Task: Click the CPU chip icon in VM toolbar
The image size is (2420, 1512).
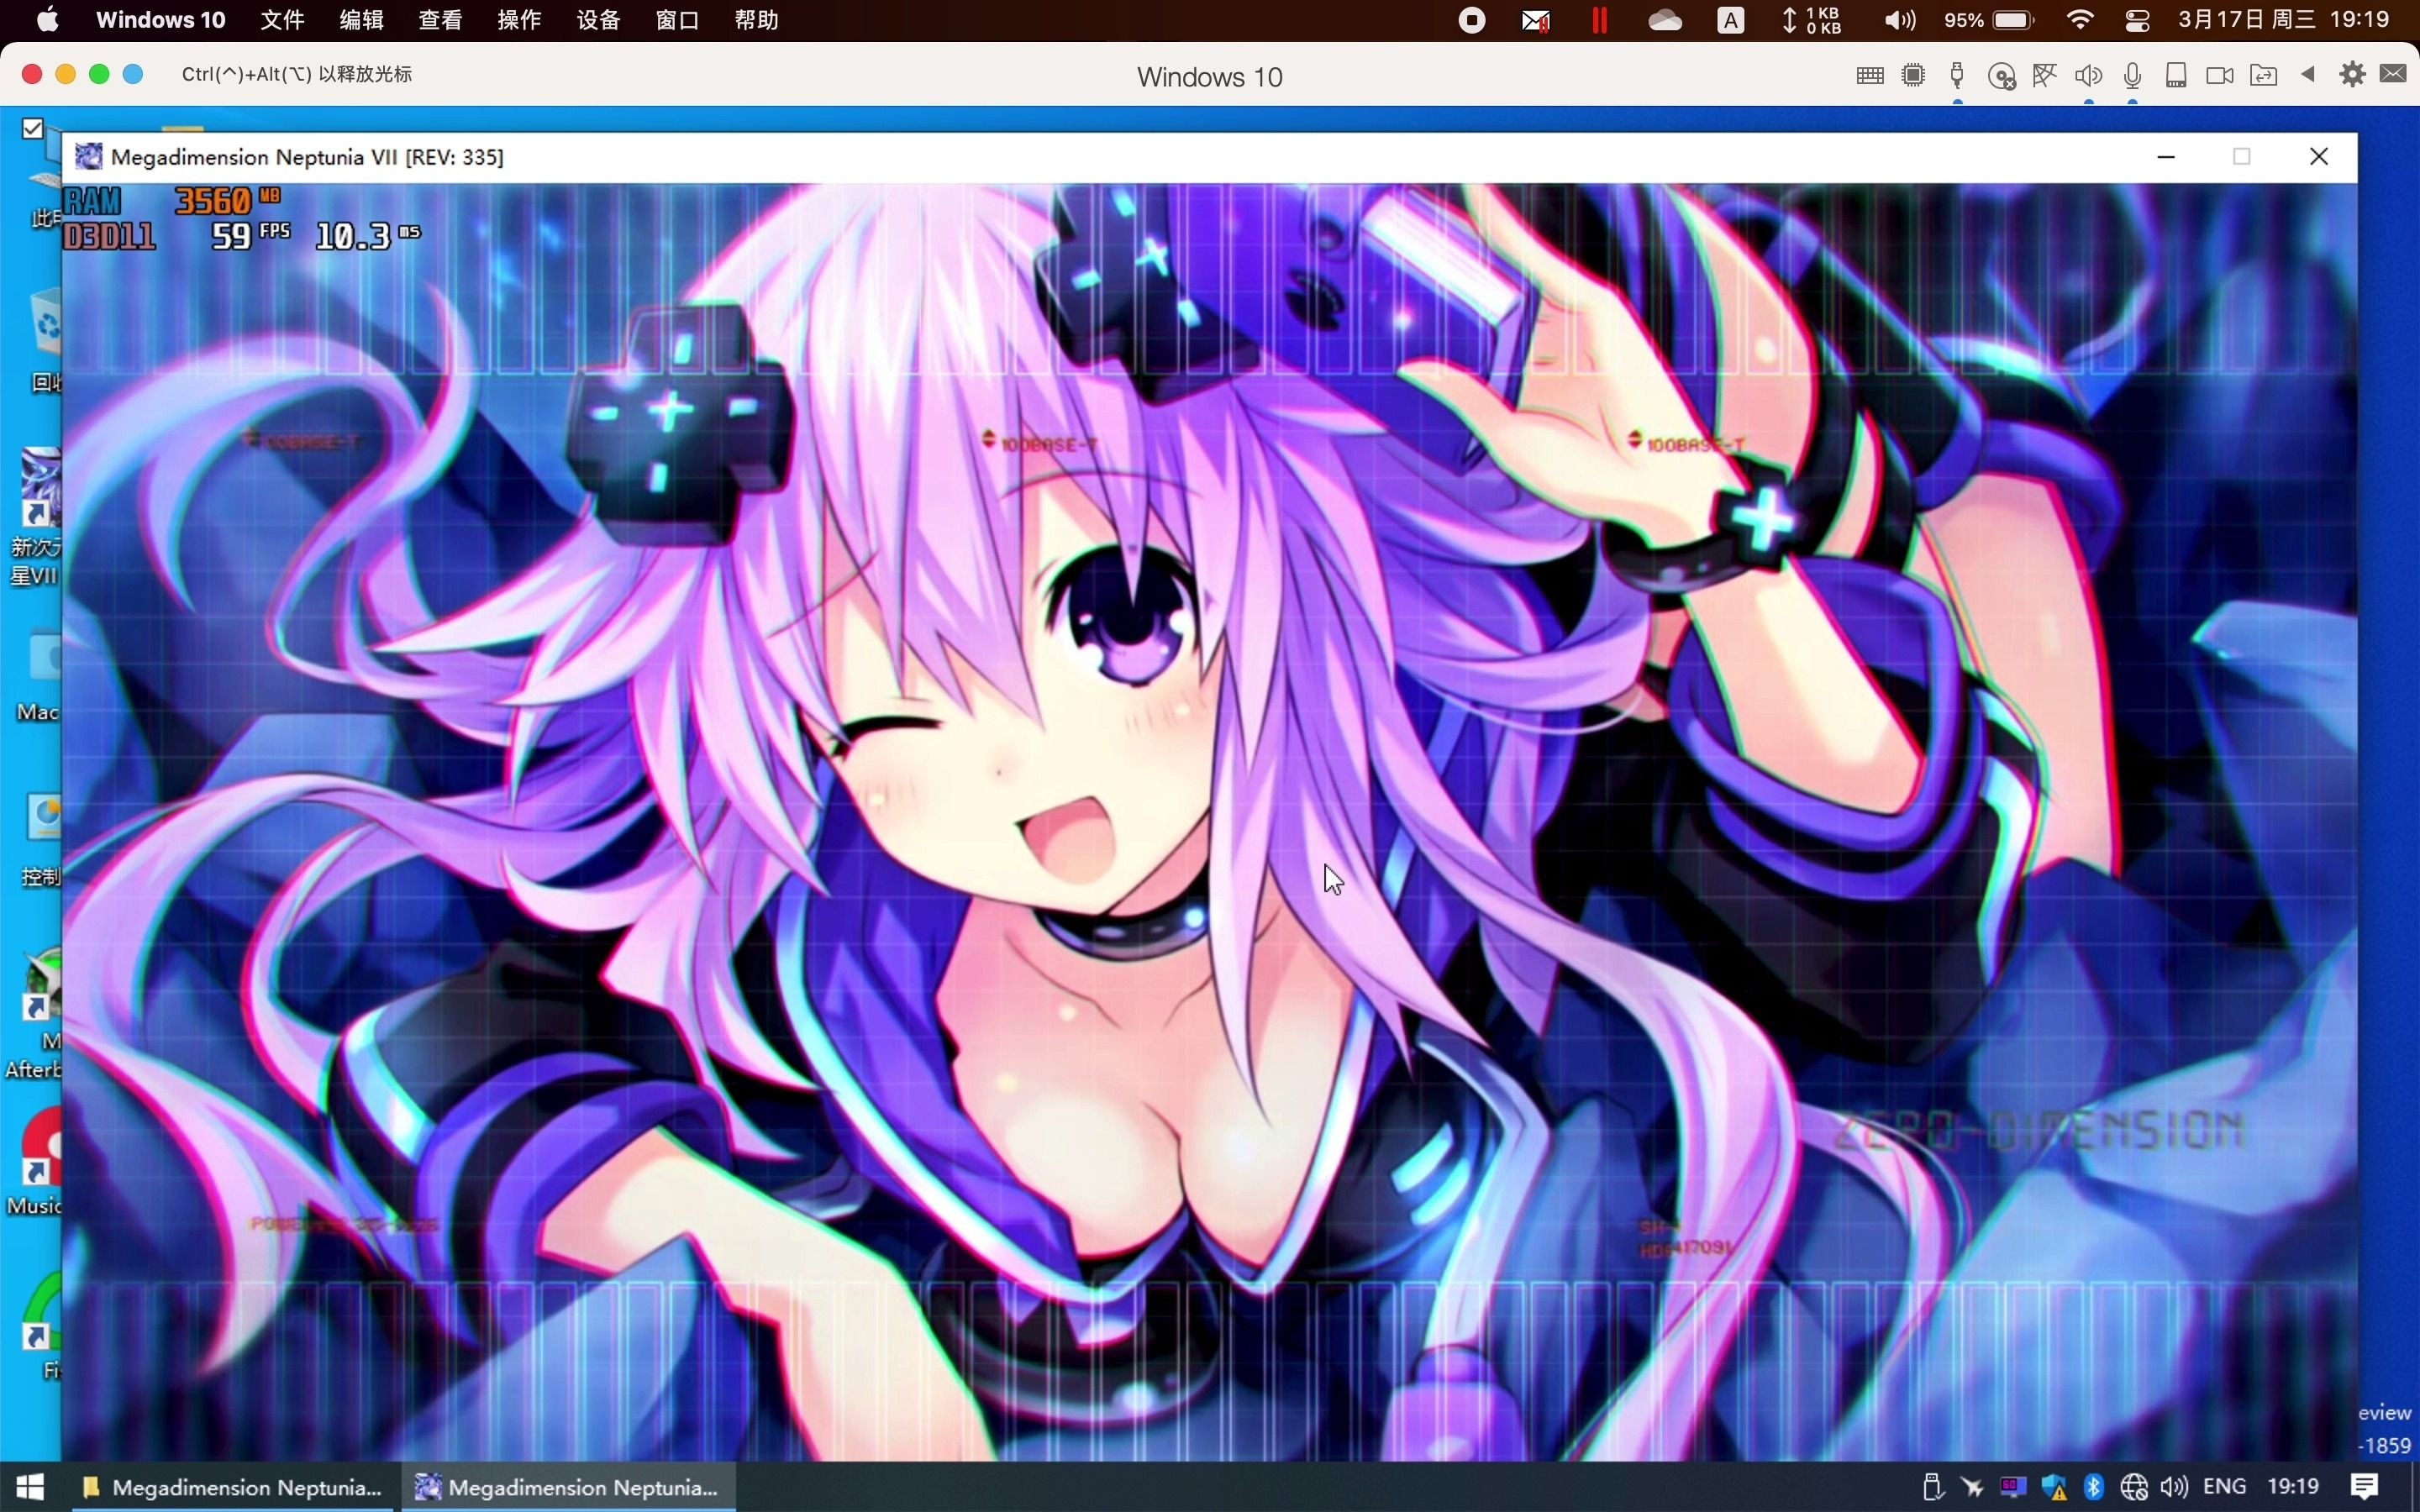Action: pyautogui.click(x=1913, y=76)
